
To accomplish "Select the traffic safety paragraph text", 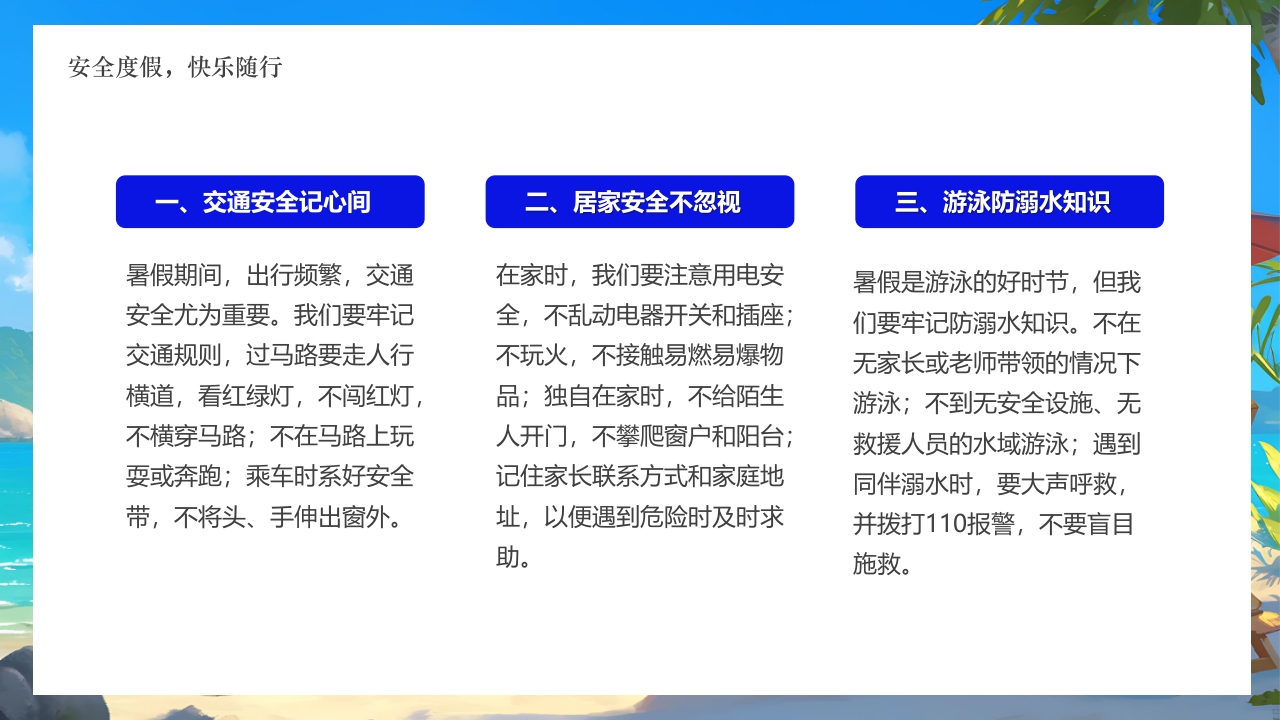I will (x=270, y=397).
